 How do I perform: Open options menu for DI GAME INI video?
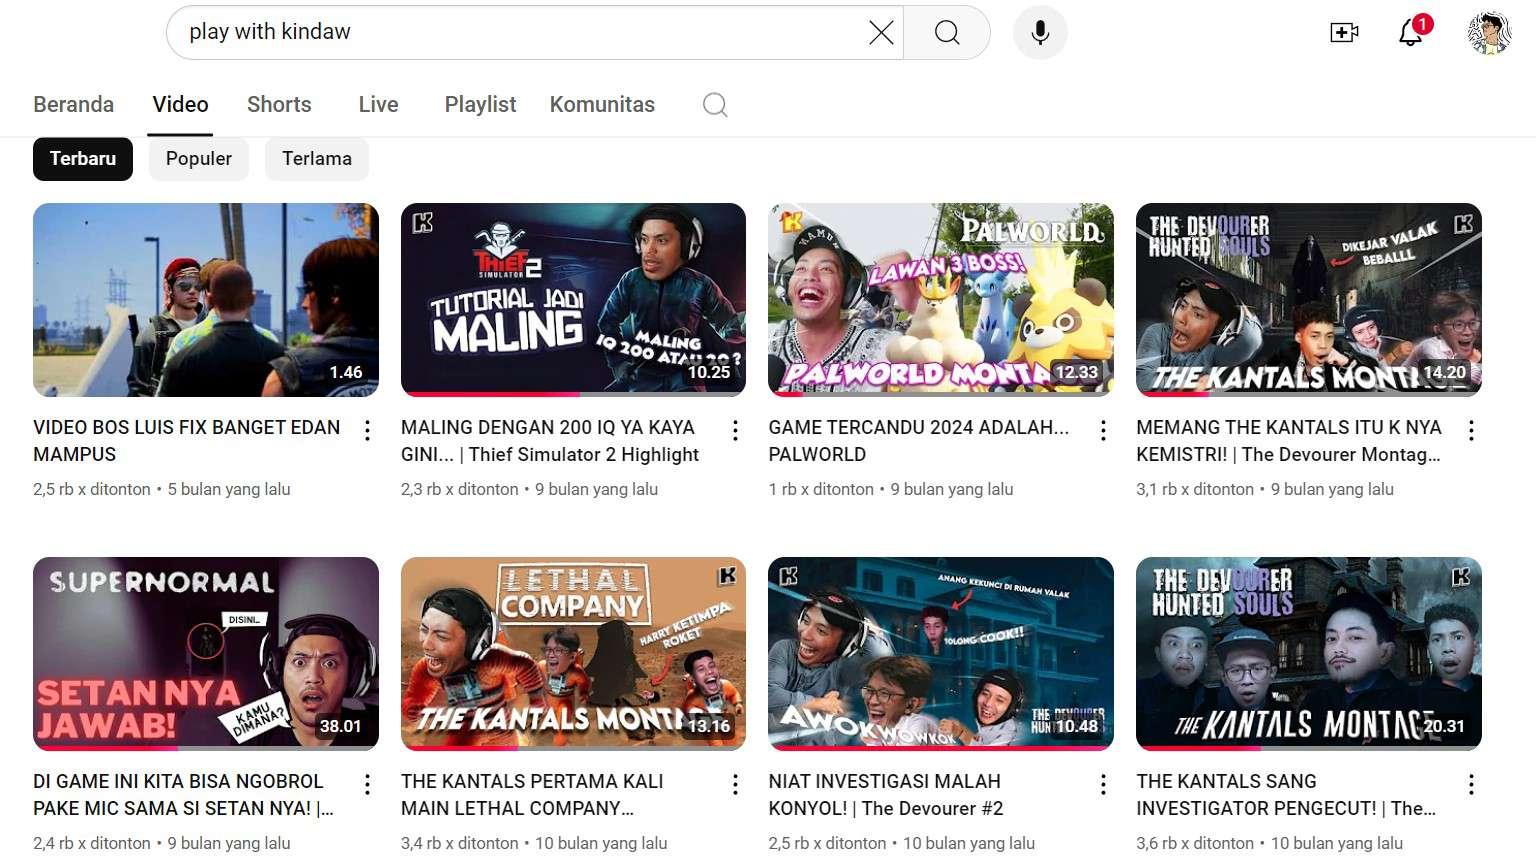[367, 784]
